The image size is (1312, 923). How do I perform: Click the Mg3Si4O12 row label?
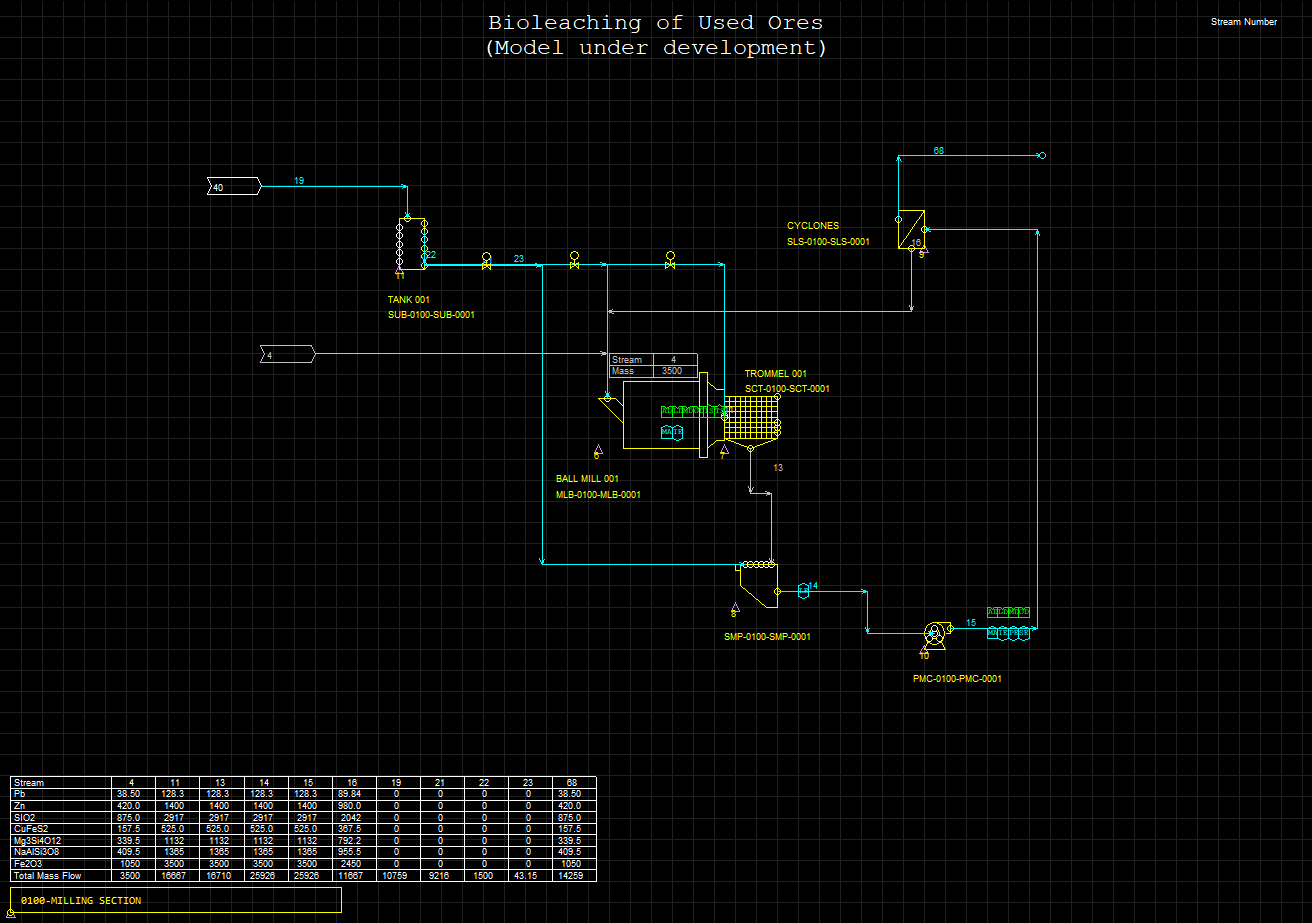(59, 840)
